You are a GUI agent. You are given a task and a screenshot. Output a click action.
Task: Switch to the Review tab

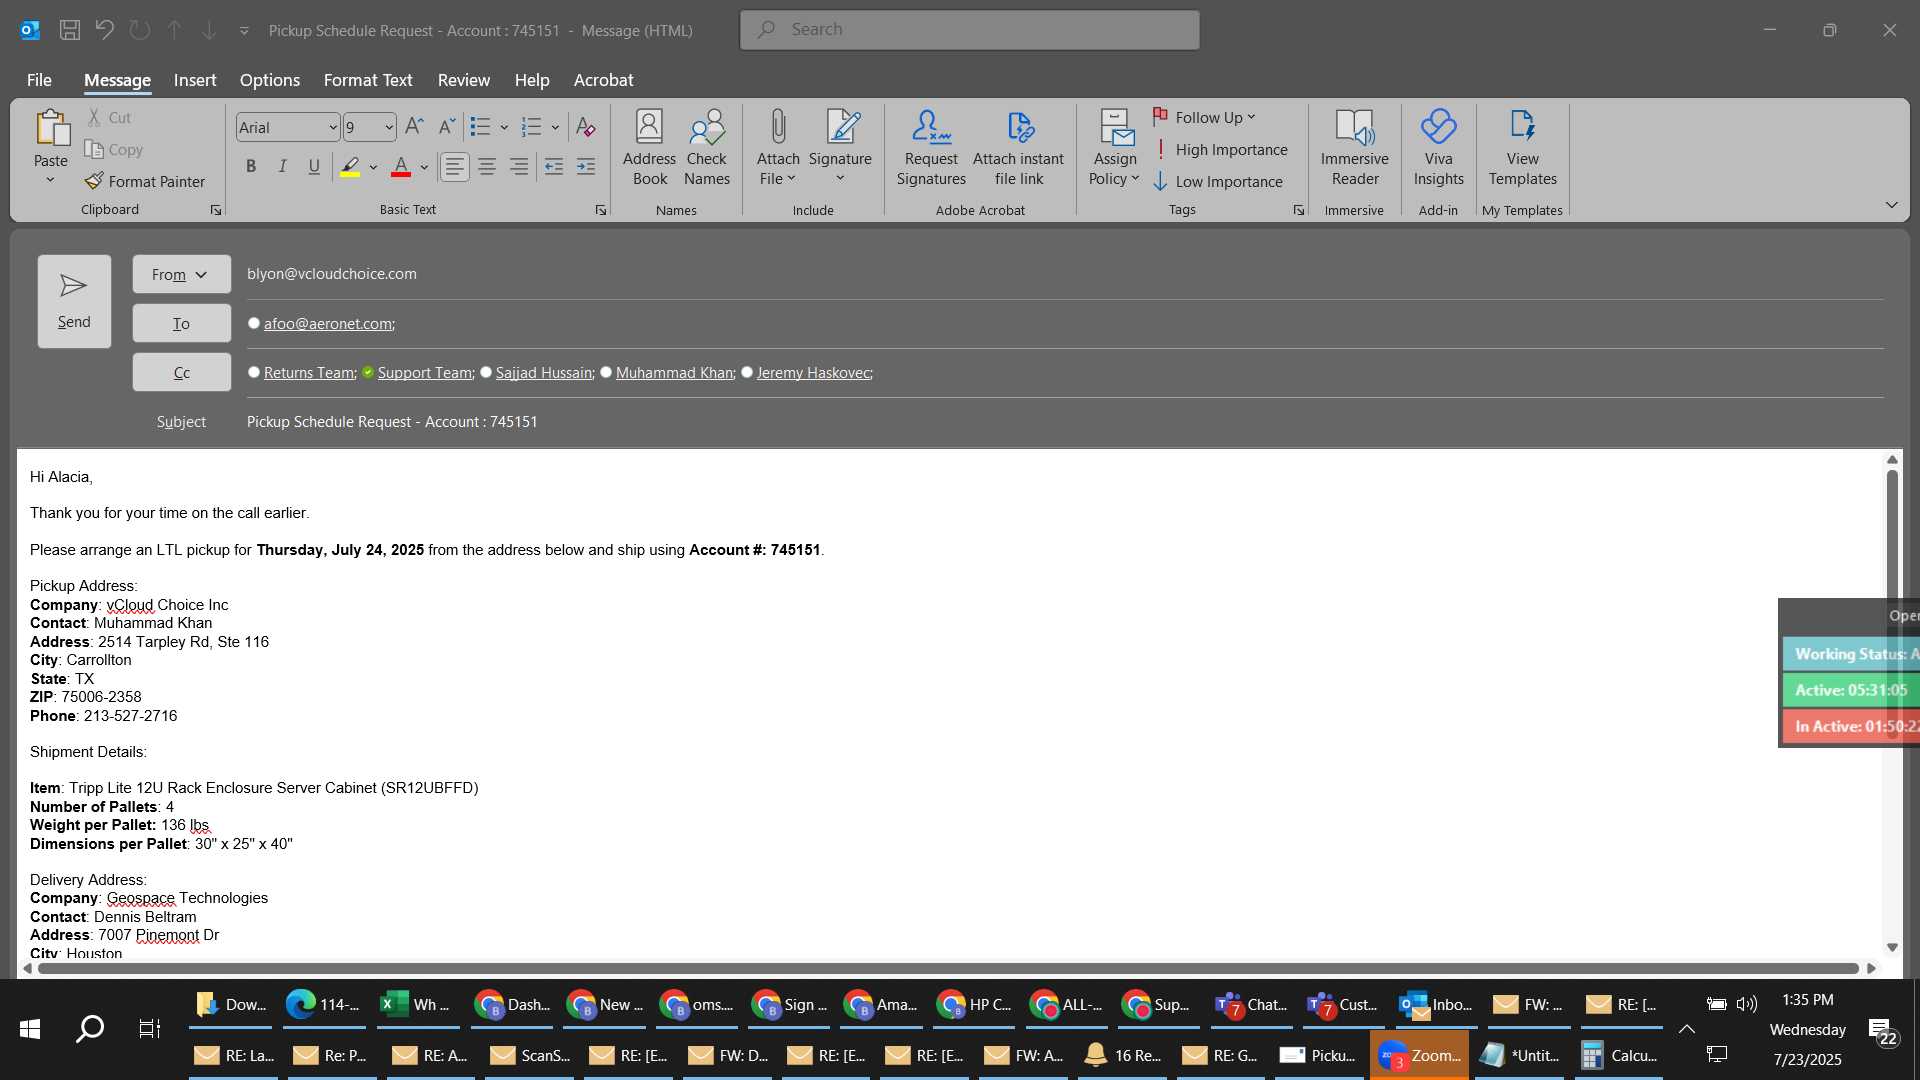[464, 80]
